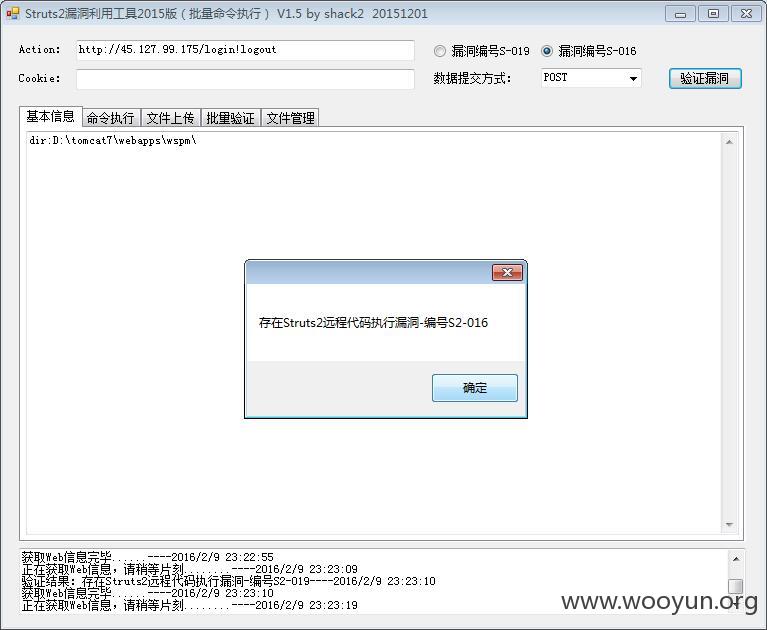Maximize the Struts2 tool window
The height and width of the screenshot is (630, 767).
[x=713, y=14]
